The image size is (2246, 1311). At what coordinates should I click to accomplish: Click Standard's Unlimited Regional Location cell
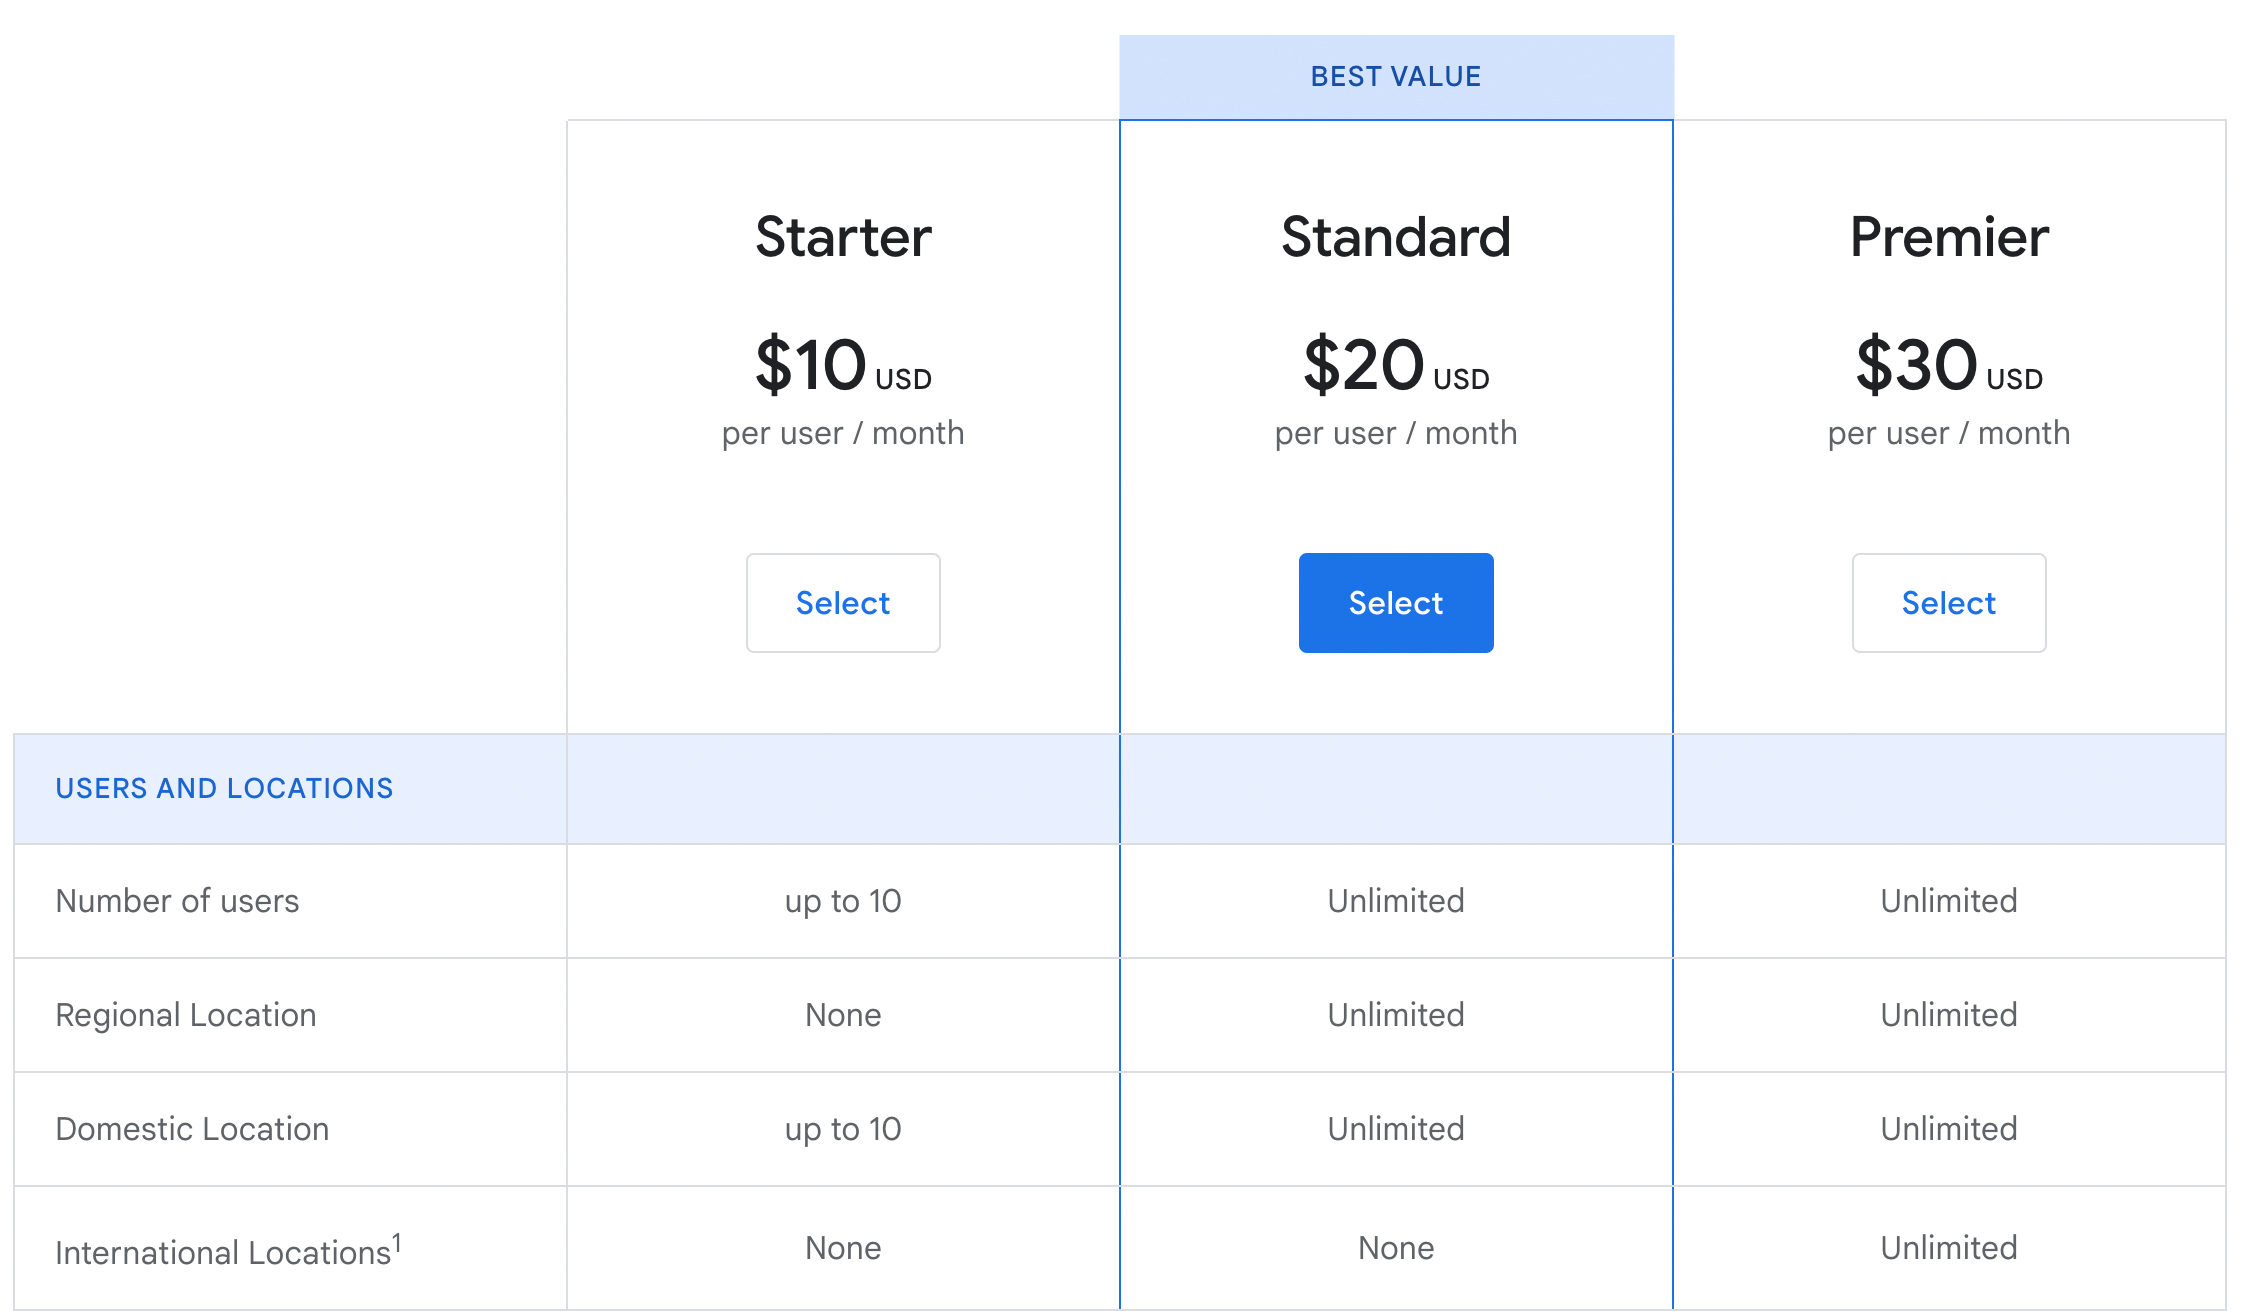[1396, 1015]
